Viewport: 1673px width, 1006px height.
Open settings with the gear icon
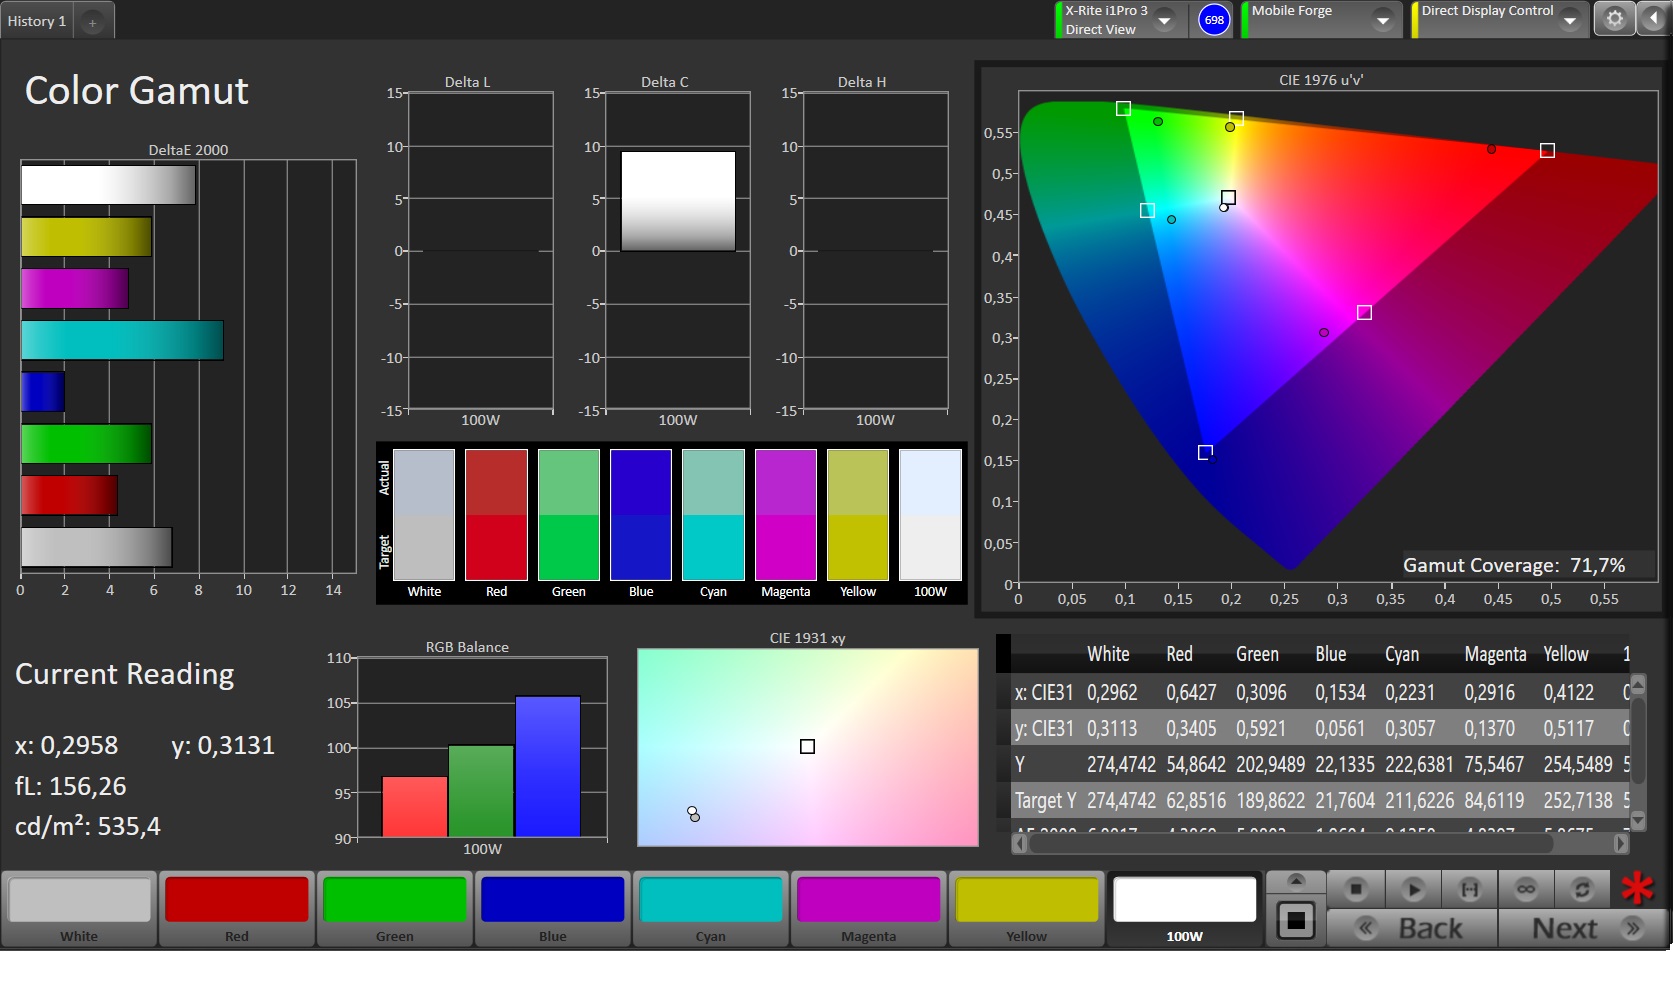[1614, 19]
